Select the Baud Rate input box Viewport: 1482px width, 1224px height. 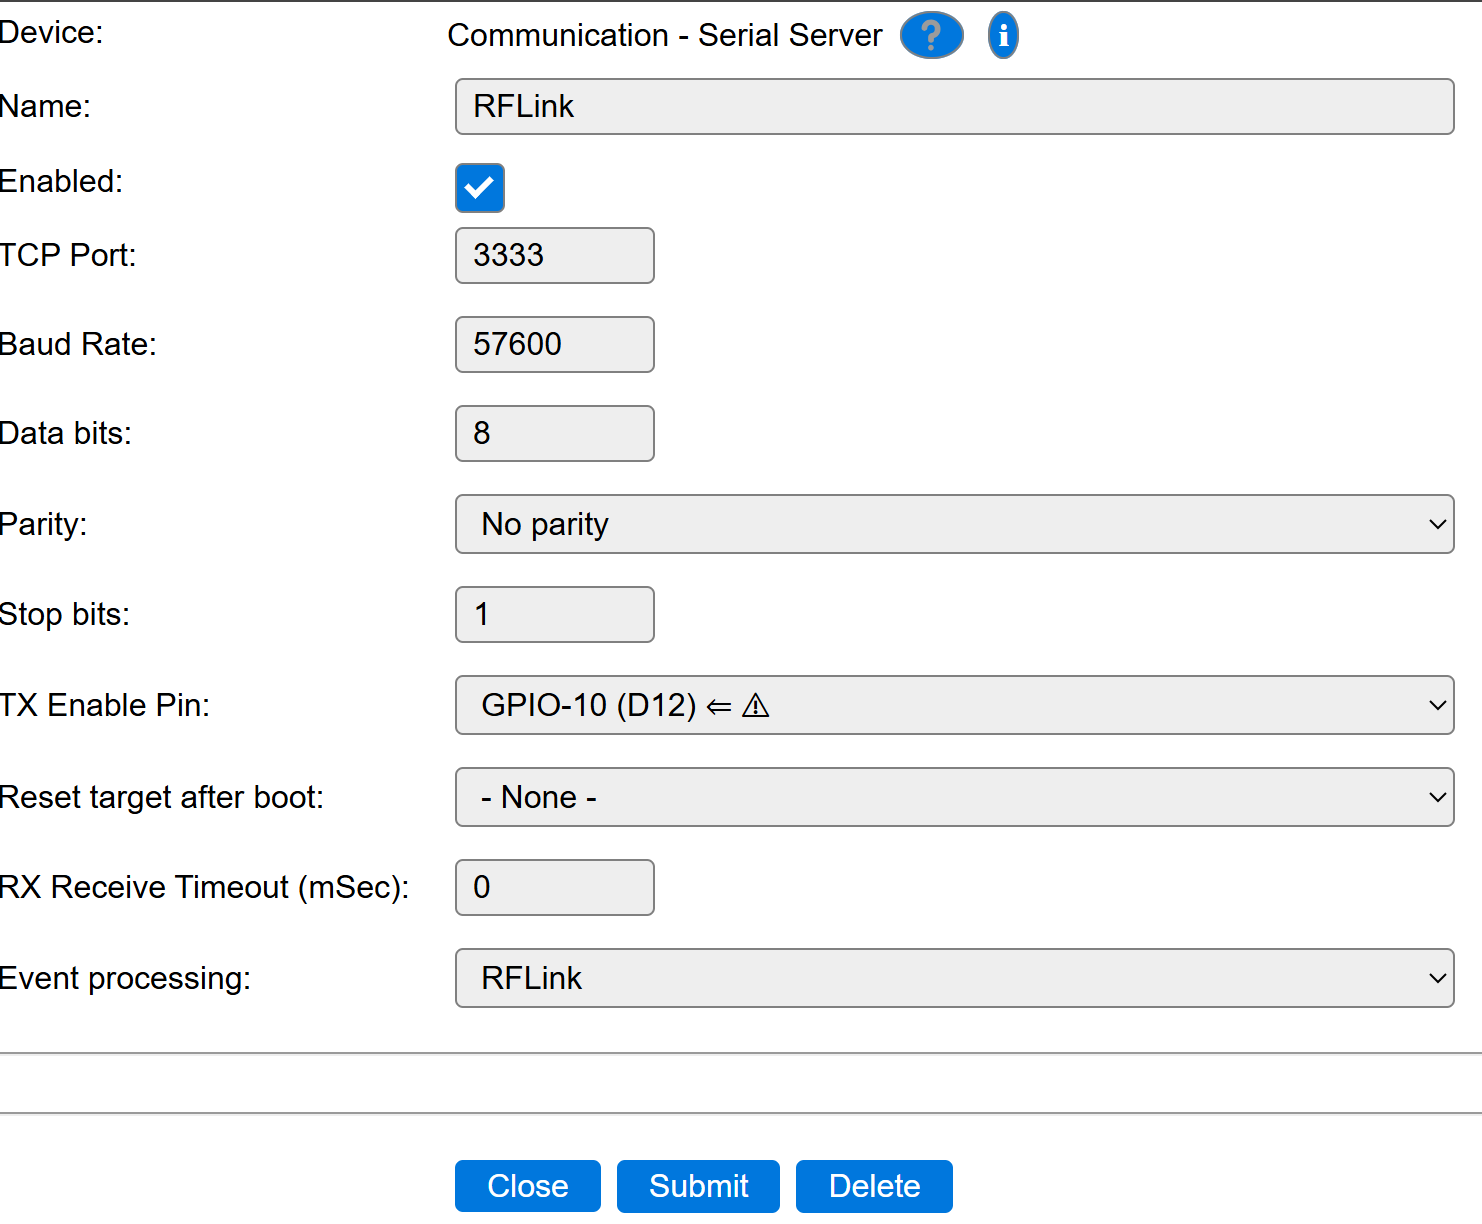554,344
